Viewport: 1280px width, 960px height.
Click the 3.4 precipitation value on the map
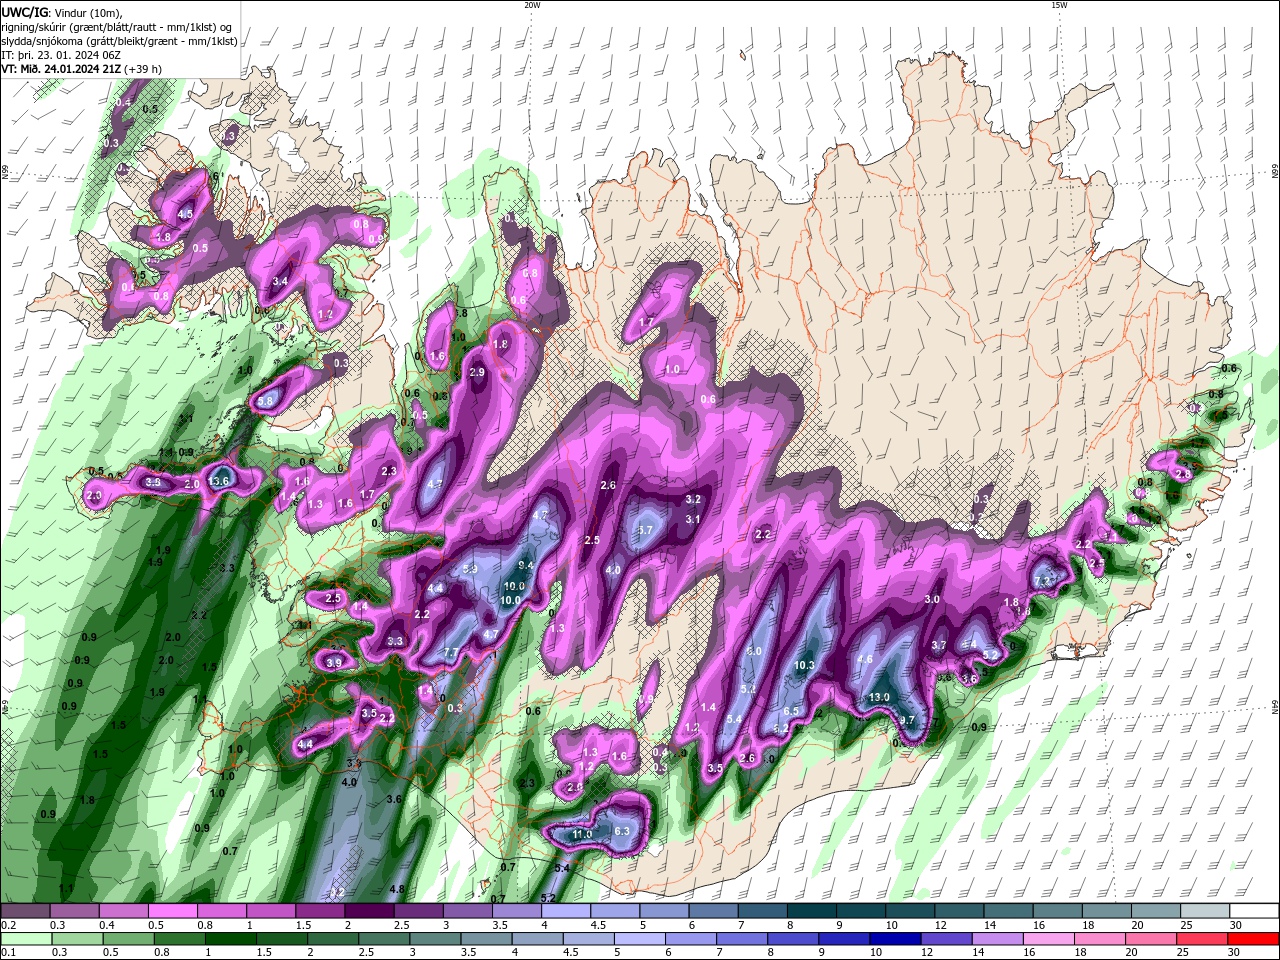click(x=281, y=282)
